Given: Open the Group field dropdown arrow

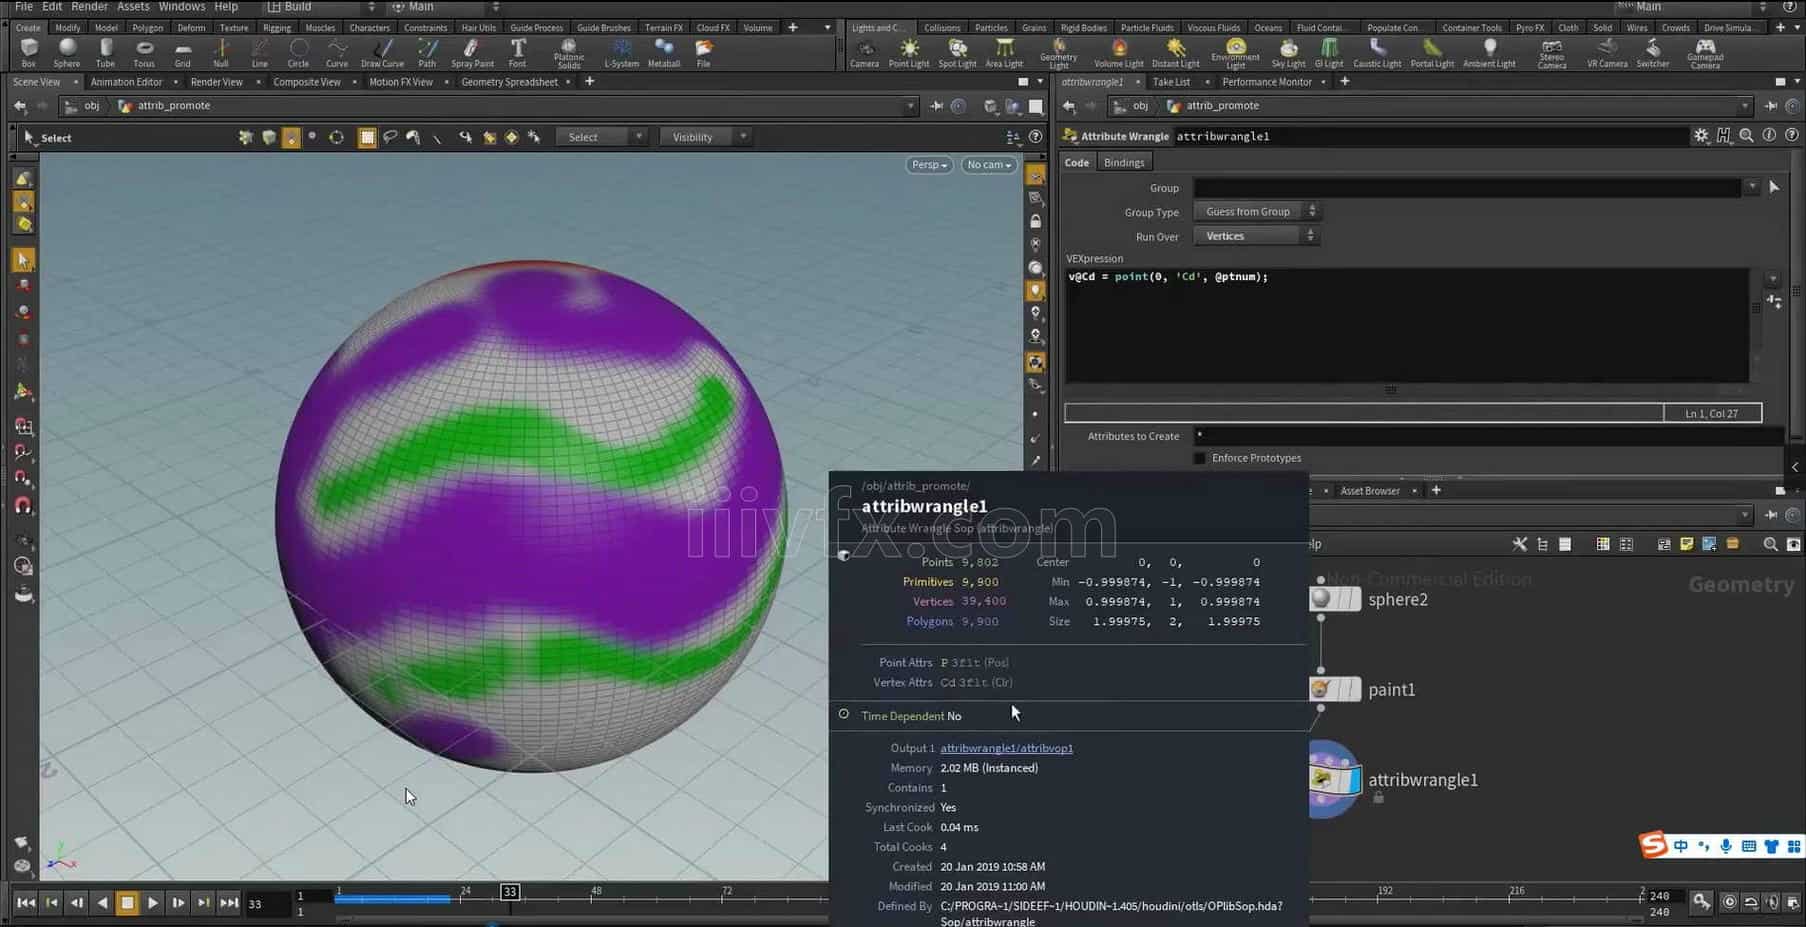Looking at the screenshot, I should pyautogui.click(x=1752, y=187).
